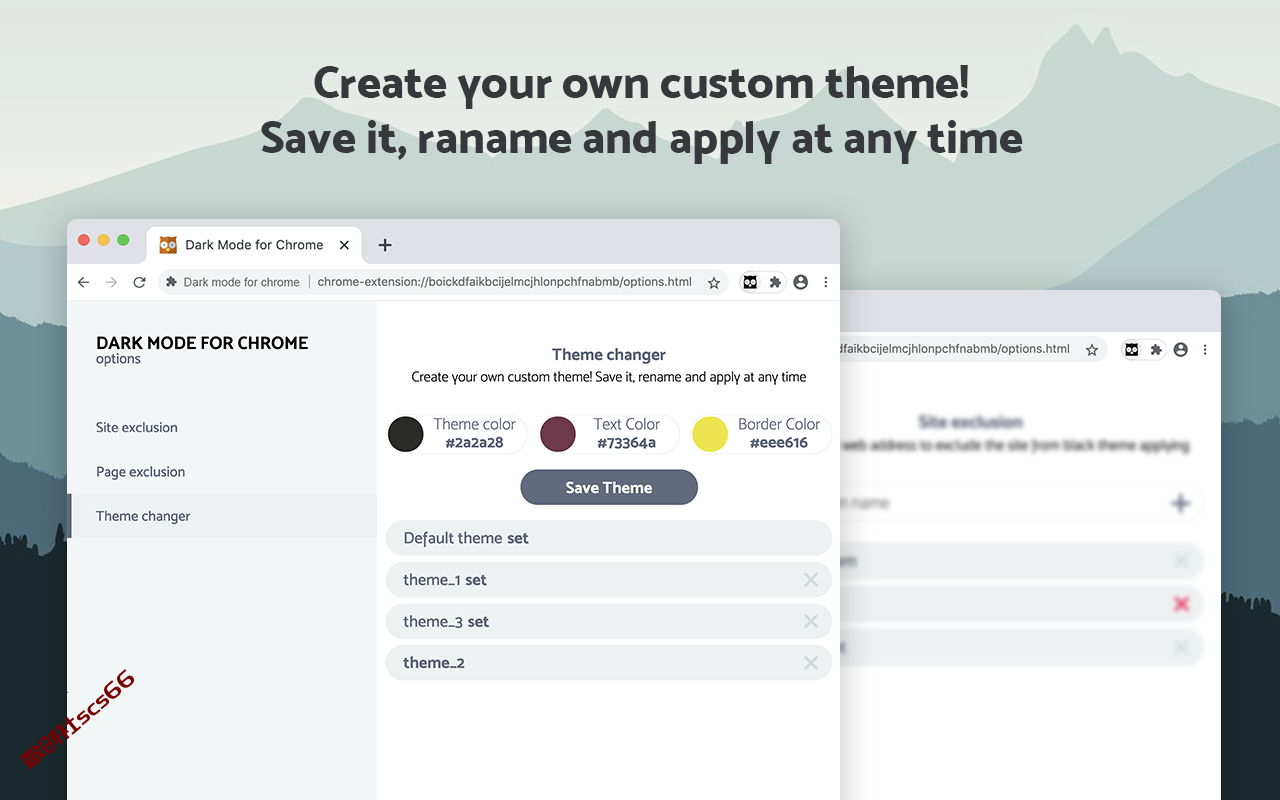The height and width of the screenshot is (800, 1280).
Task: Click the macOS red close window button
Action: (84, 240)
